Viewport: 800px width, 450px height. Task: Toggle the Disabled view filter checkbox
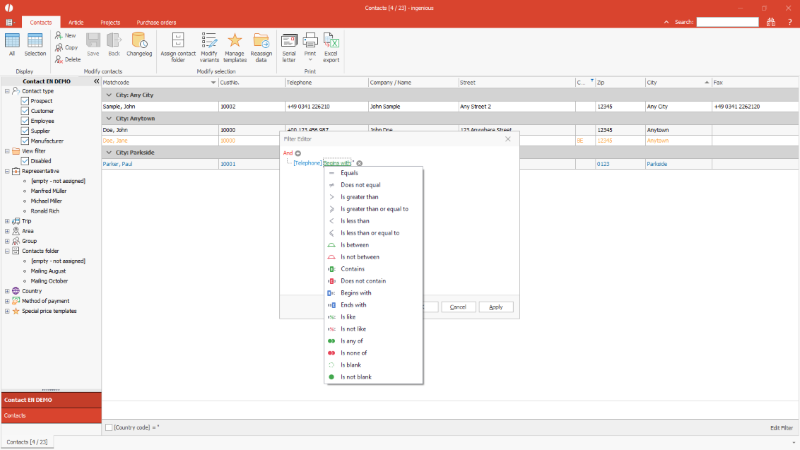click(25, 160)
